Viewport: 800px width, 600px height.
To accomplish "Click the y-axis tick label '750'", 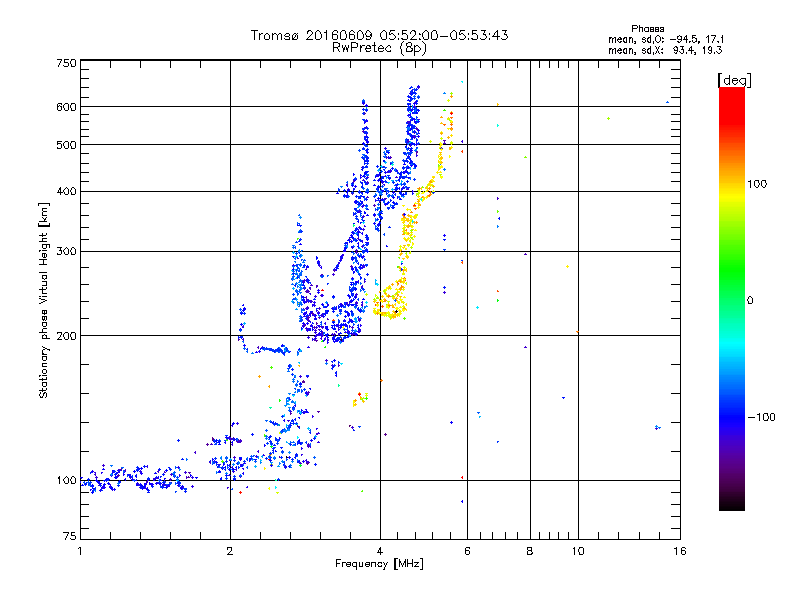I will [x=66, y=63].
